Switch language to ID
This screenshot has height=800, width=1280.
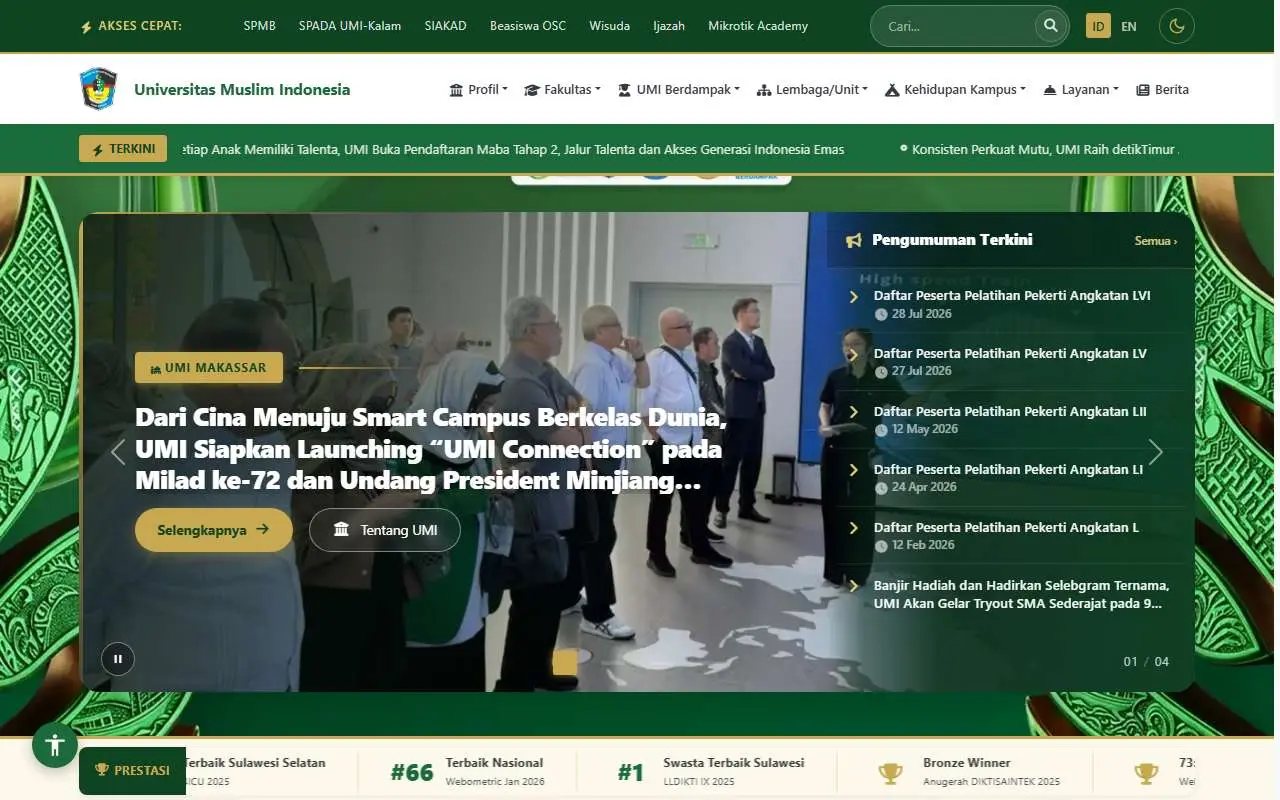tap(1098, 26)
